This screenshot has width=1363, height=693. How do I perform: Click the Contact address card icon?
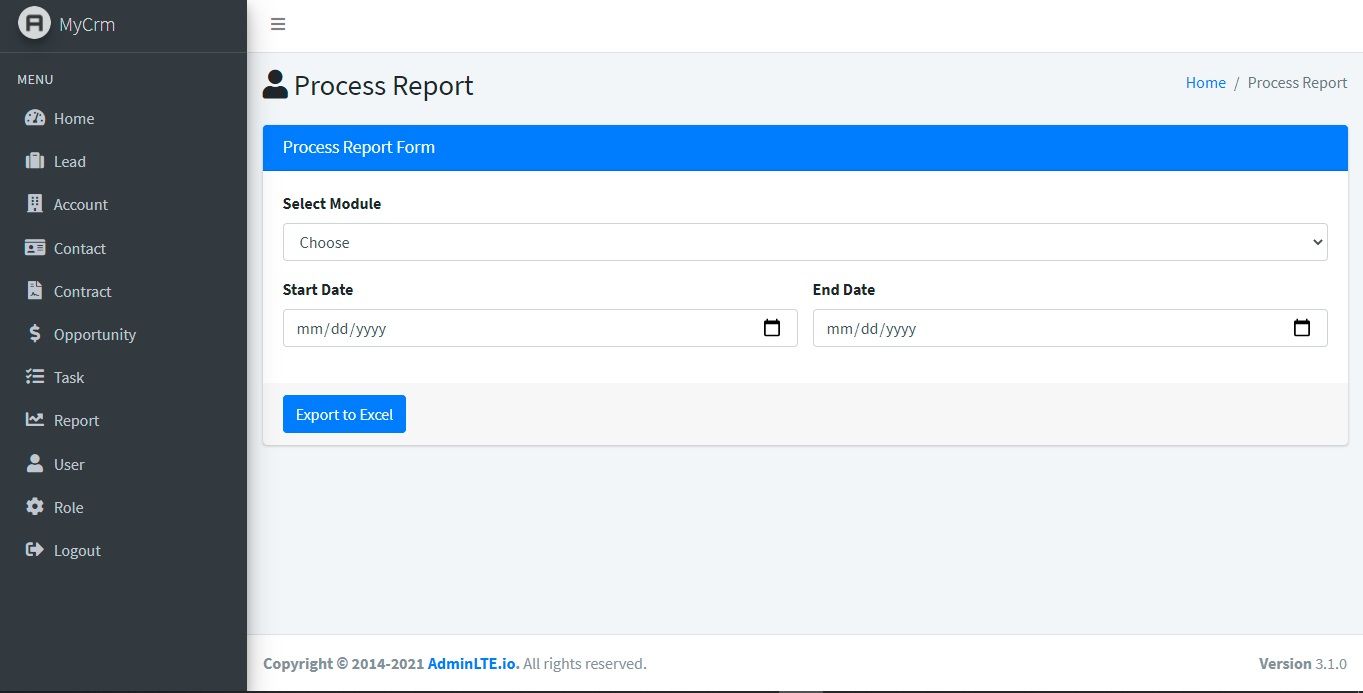35,248
